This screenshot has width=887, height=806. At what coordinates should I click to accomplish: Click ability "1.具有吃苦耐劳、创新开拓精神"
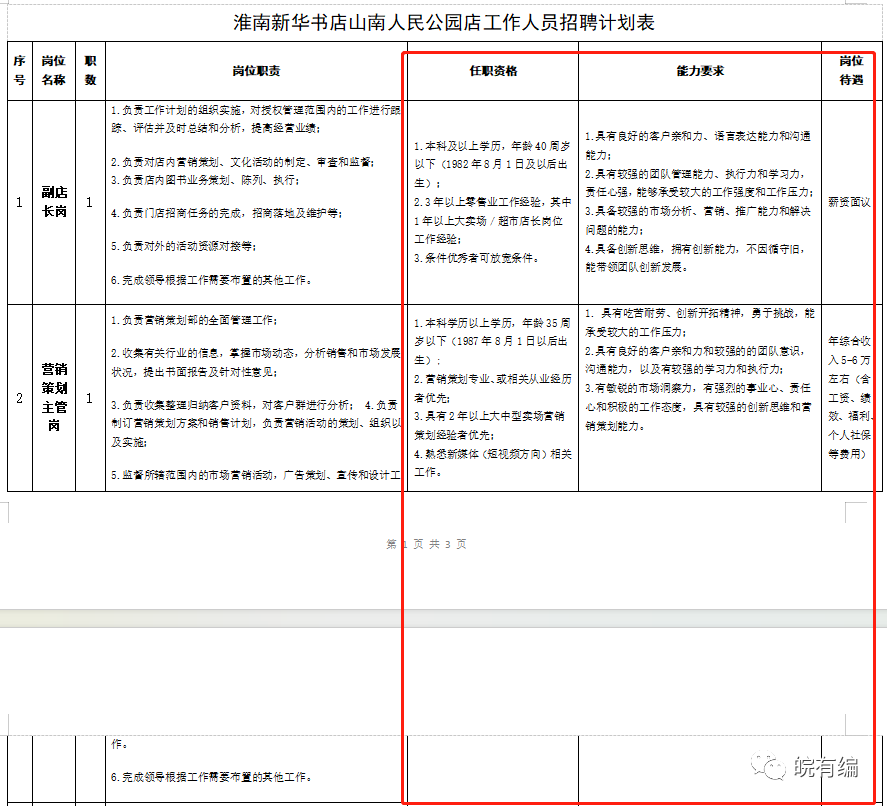(700, 322)
